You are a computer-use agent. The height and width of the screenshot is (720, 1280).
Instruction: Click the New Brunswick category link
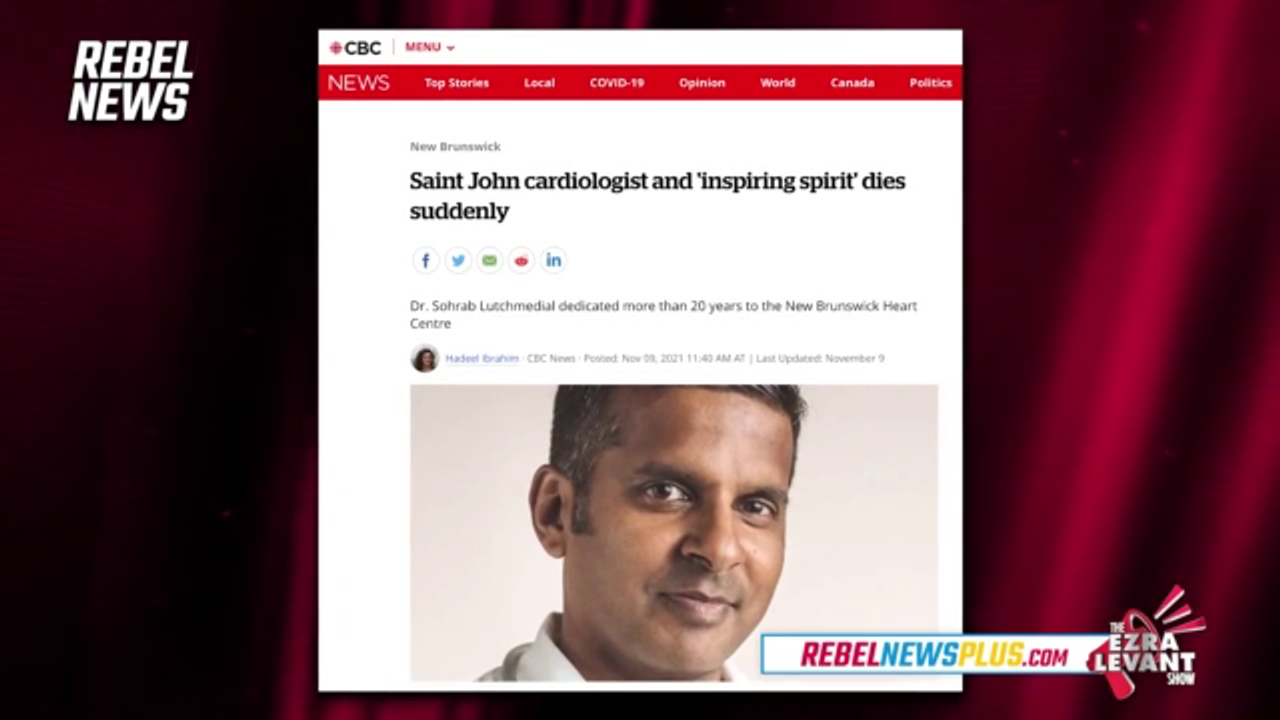pyautogui.click(x=455, y=147)
